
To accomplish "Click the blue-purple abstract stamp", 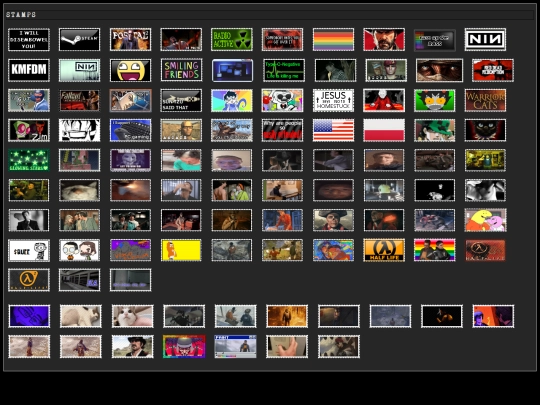I will (x=29, y=316).
